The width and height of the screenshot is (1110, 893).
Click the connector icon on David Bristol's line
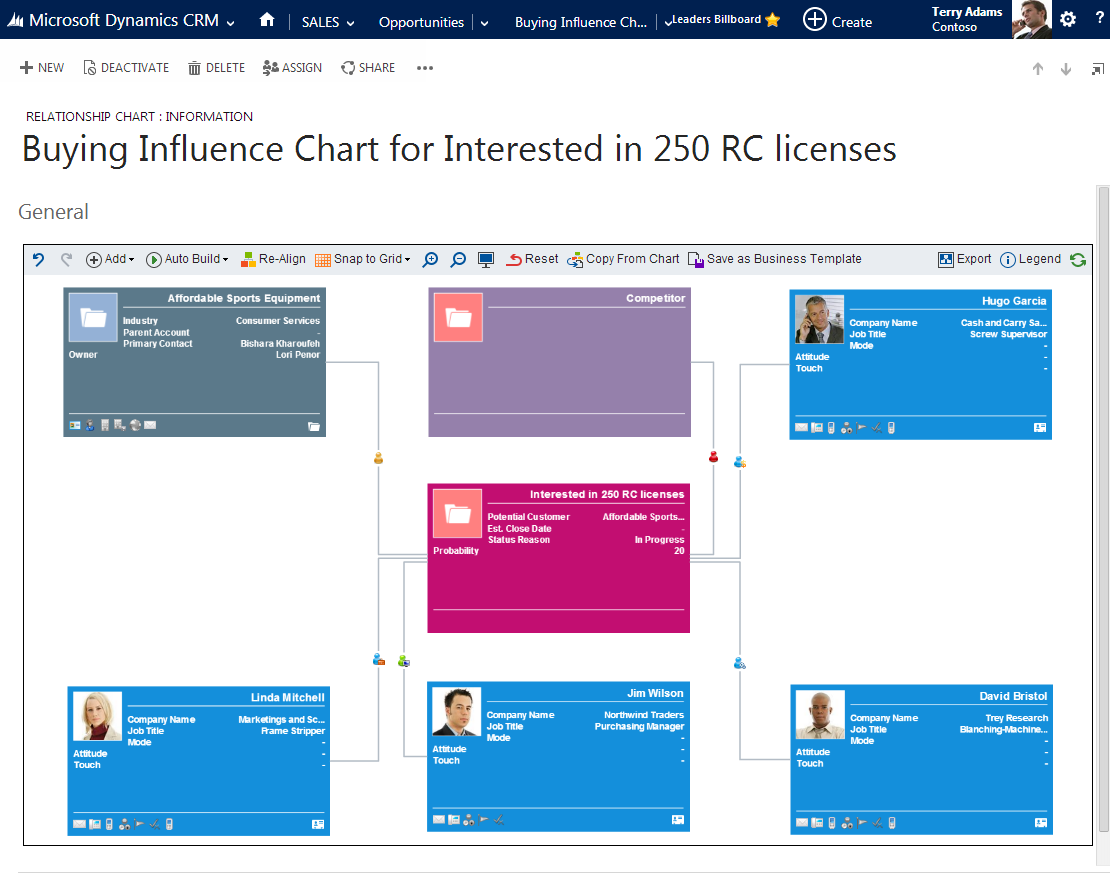point(740,664)
